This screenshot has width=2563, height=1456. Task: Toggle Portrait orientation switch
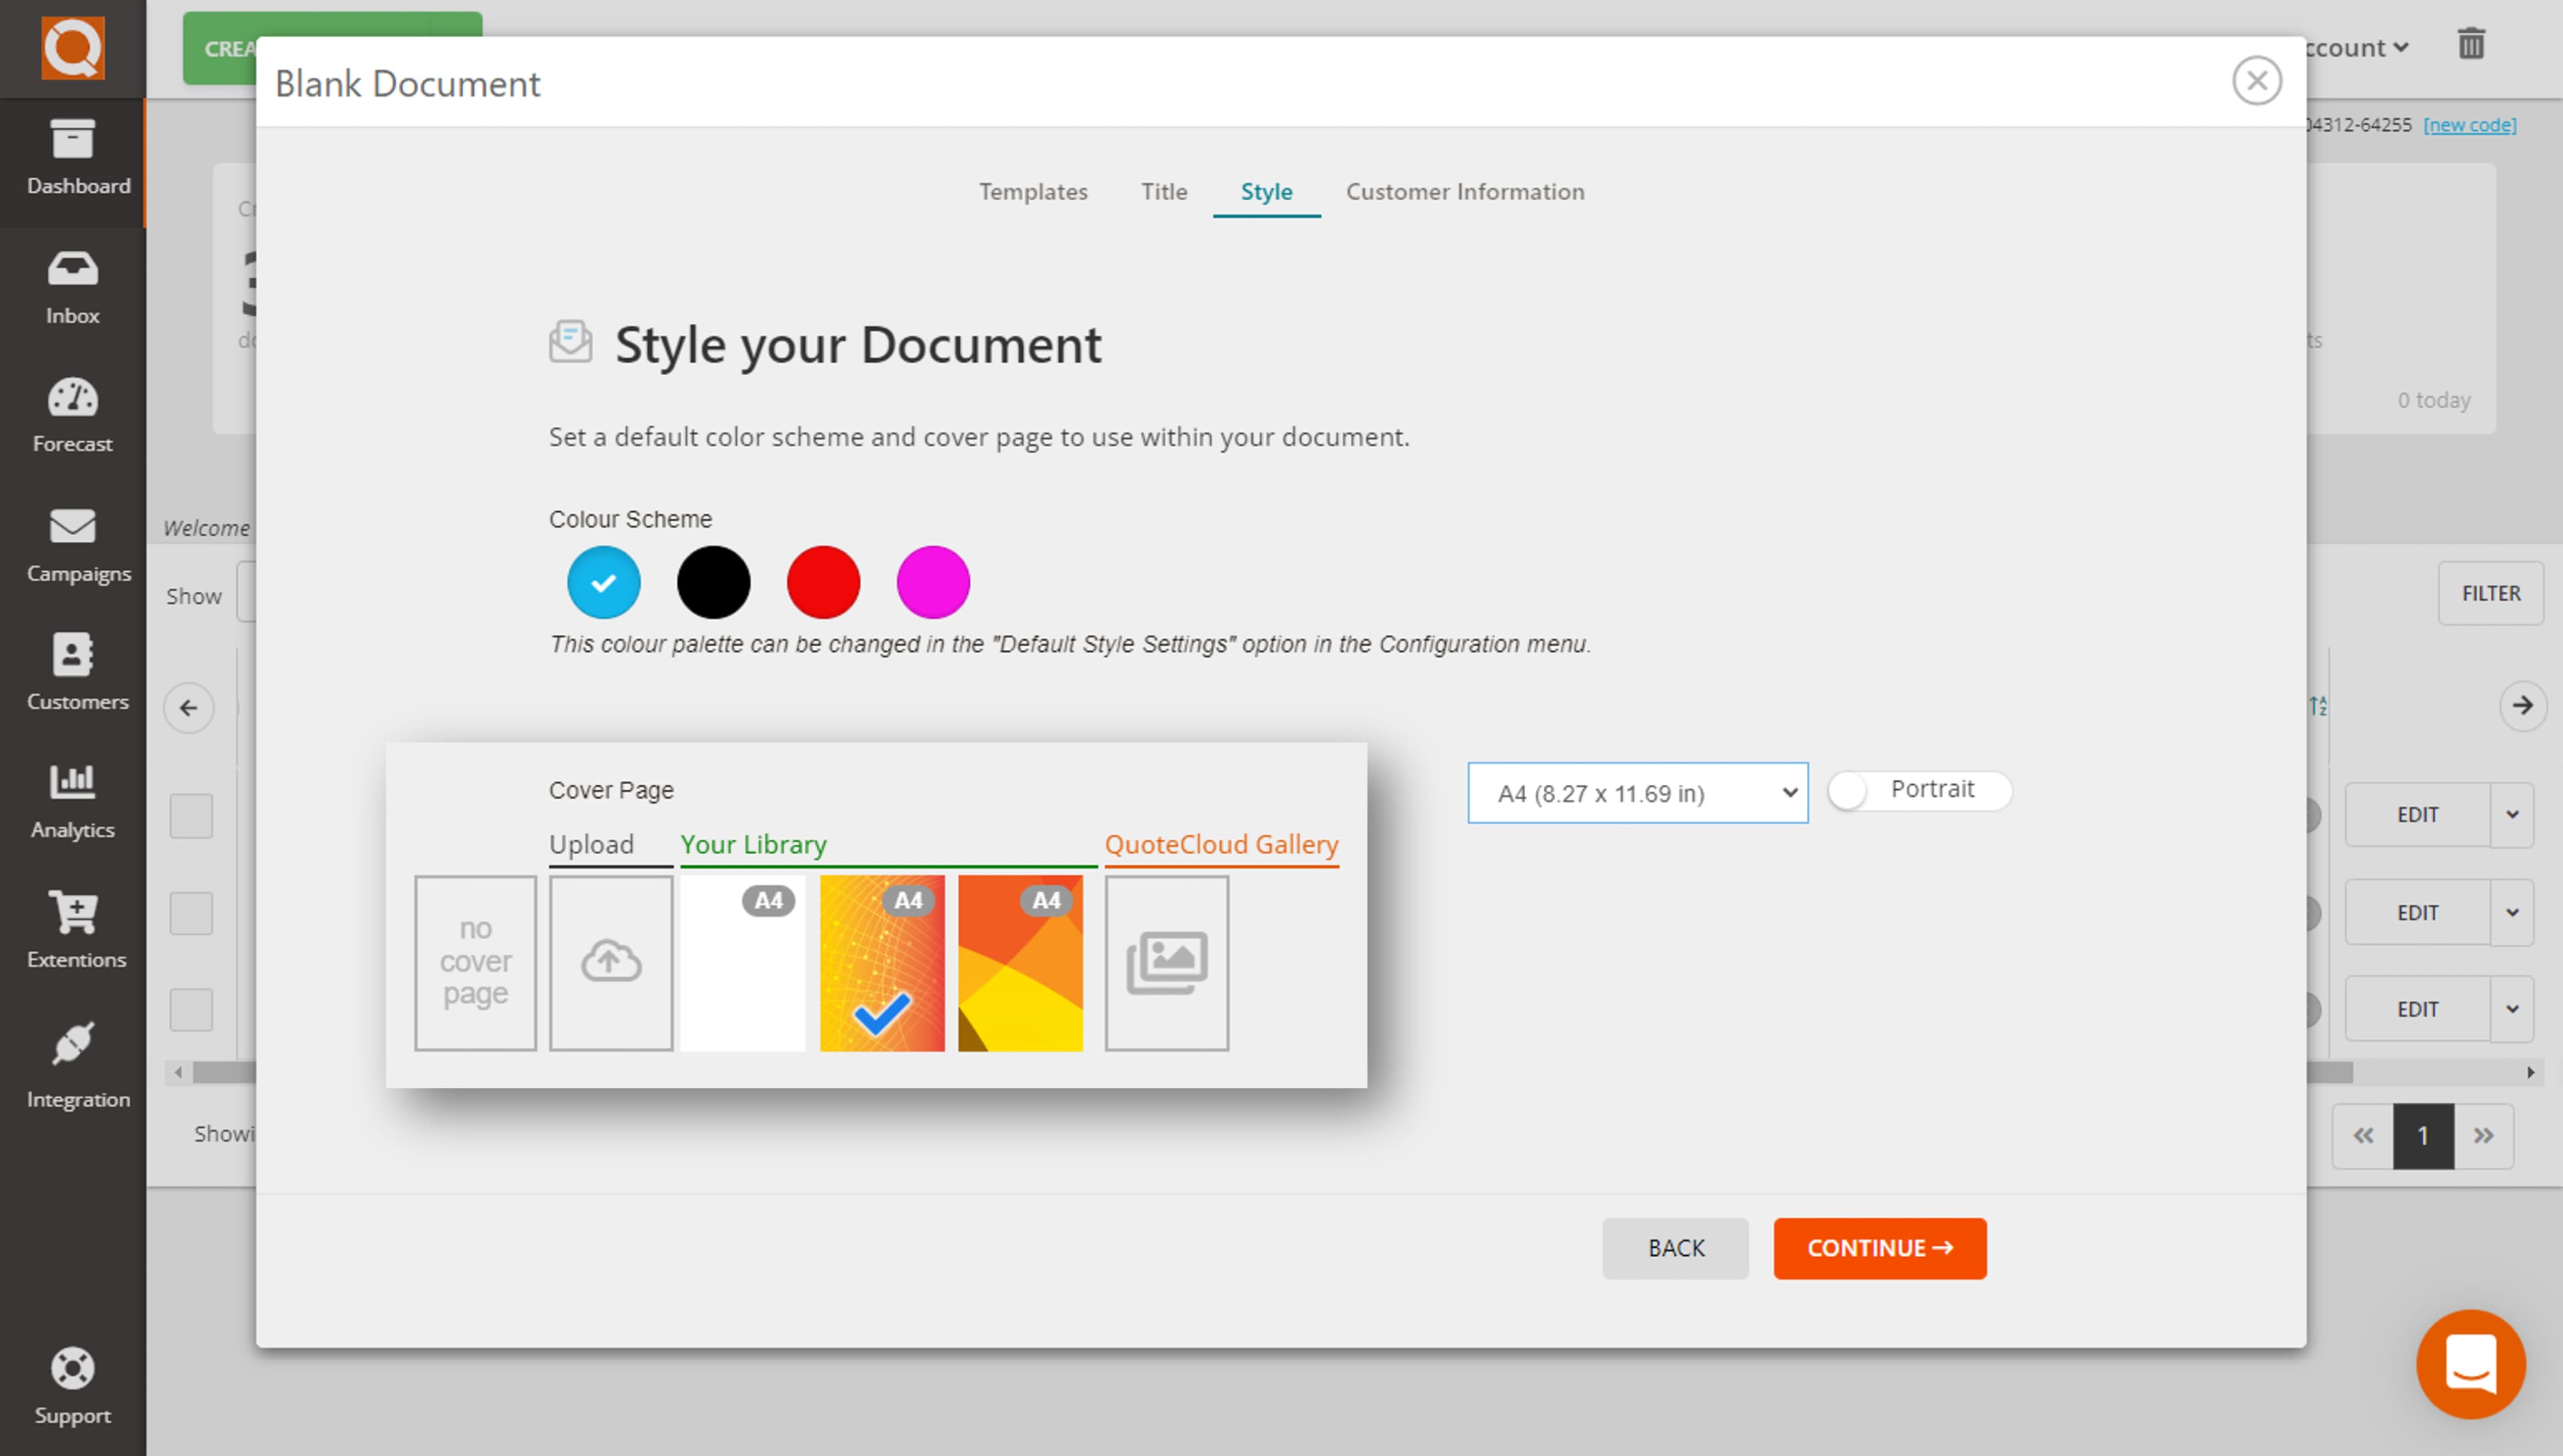pyautogui.click(x=1917, y=790)
